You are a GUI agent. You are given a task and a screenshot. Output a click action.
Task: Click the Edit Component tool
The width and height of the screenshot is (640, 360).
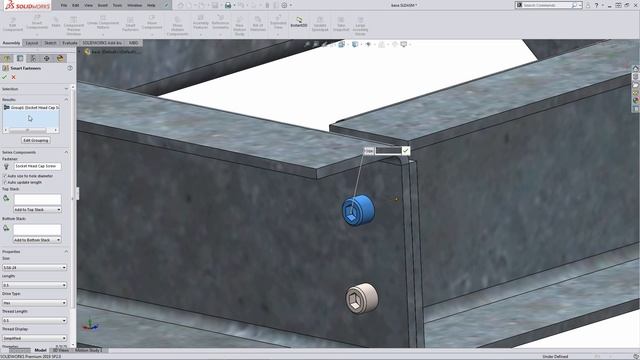[x=13, y=24]
